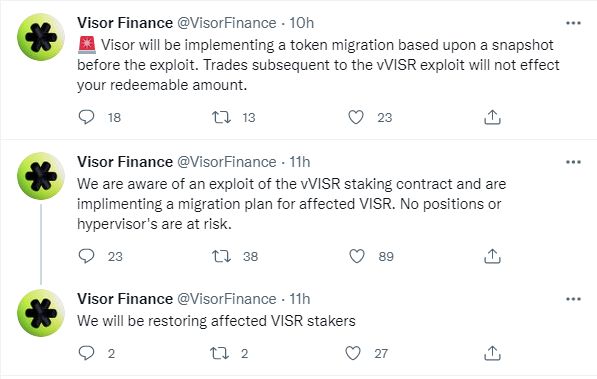
Task: Open more options on the restoring stakers tweet
Action: tap(573, 299)
